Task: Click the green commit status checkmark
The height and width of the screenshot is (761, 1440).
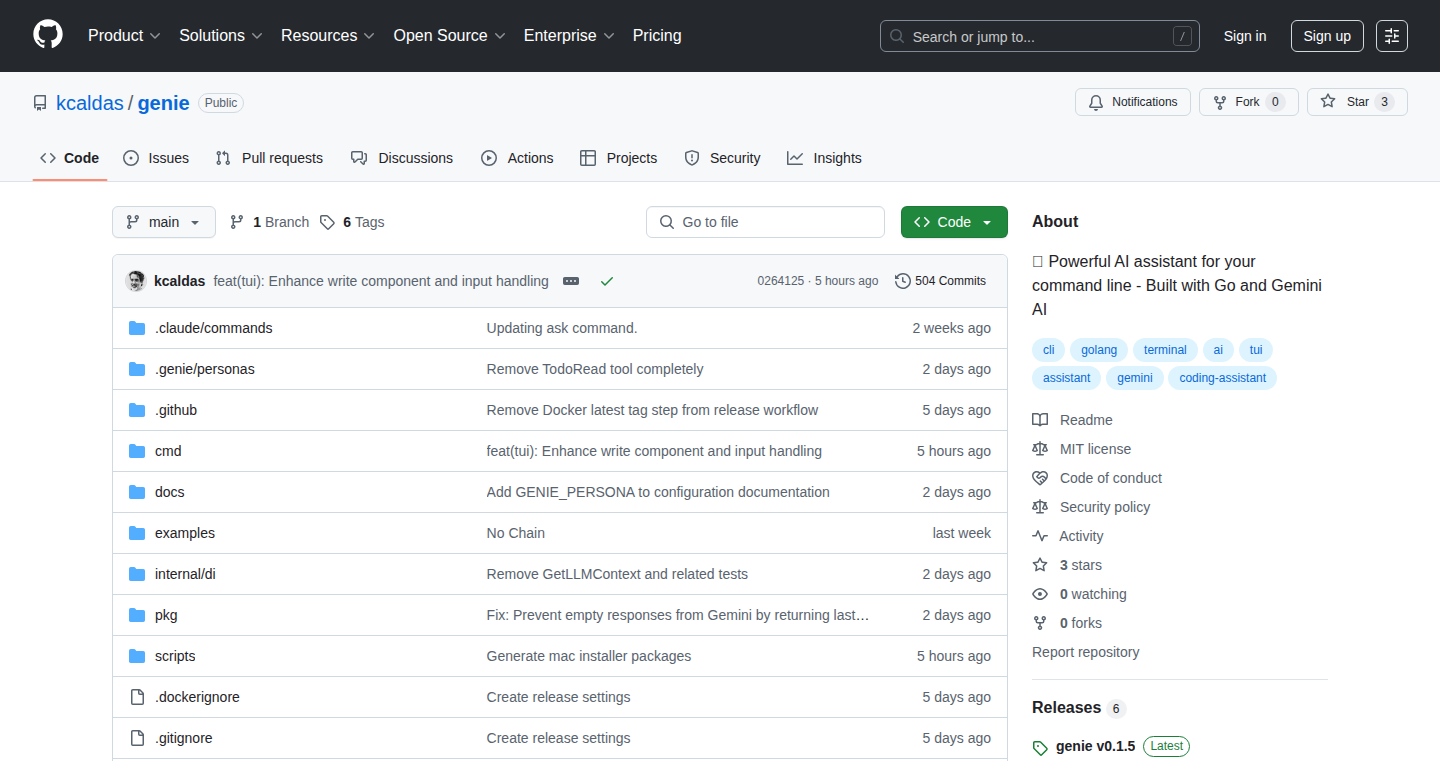Action: pos(606,281)
